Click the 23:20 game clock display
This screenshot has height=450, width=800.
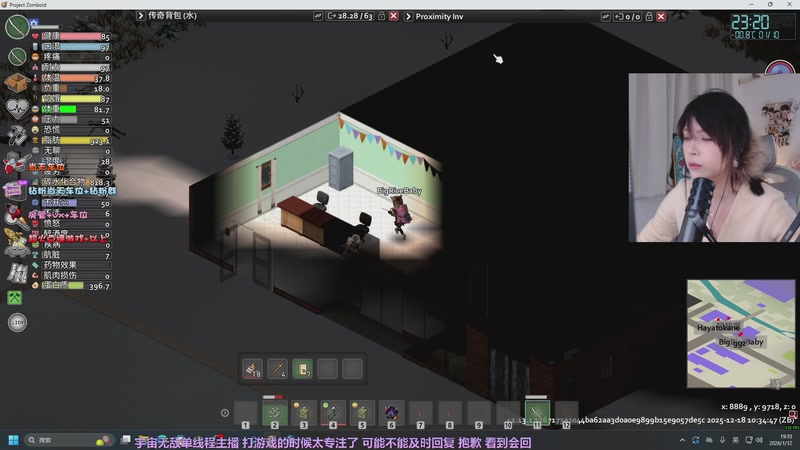click(750, 22)
